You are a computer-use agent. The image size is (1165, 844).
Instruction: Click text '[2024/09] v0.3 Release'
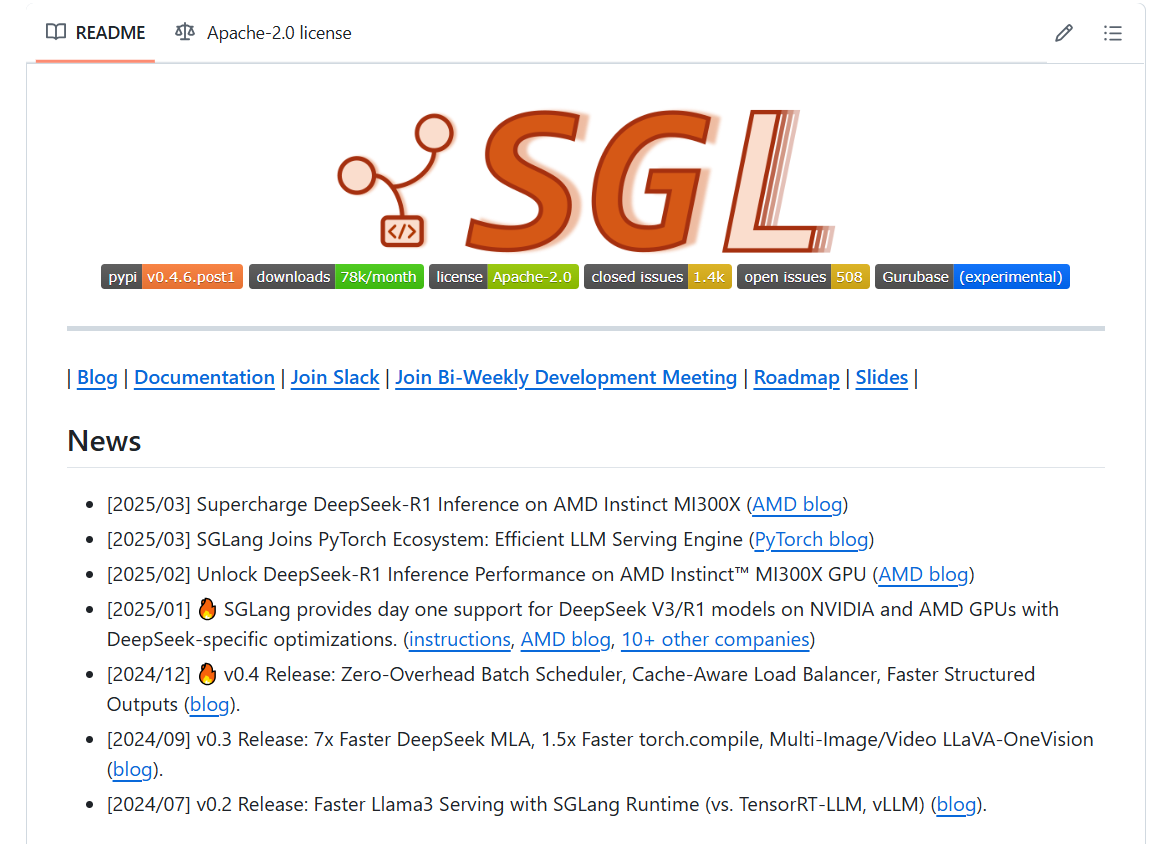(x=207, y=739)
